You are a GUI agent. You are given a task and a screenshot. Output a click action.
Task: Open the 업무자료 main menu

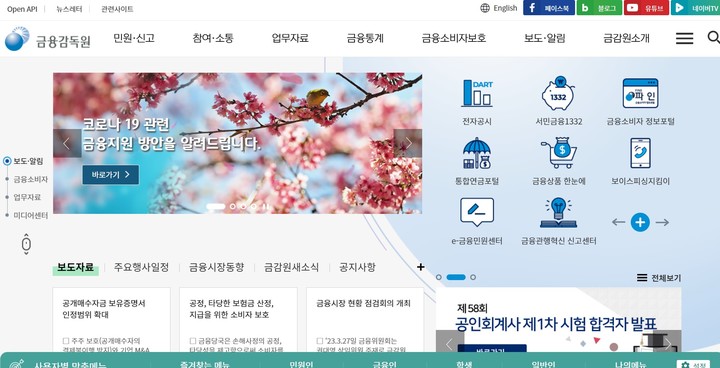pyautogui.click(x=290, y=39)
